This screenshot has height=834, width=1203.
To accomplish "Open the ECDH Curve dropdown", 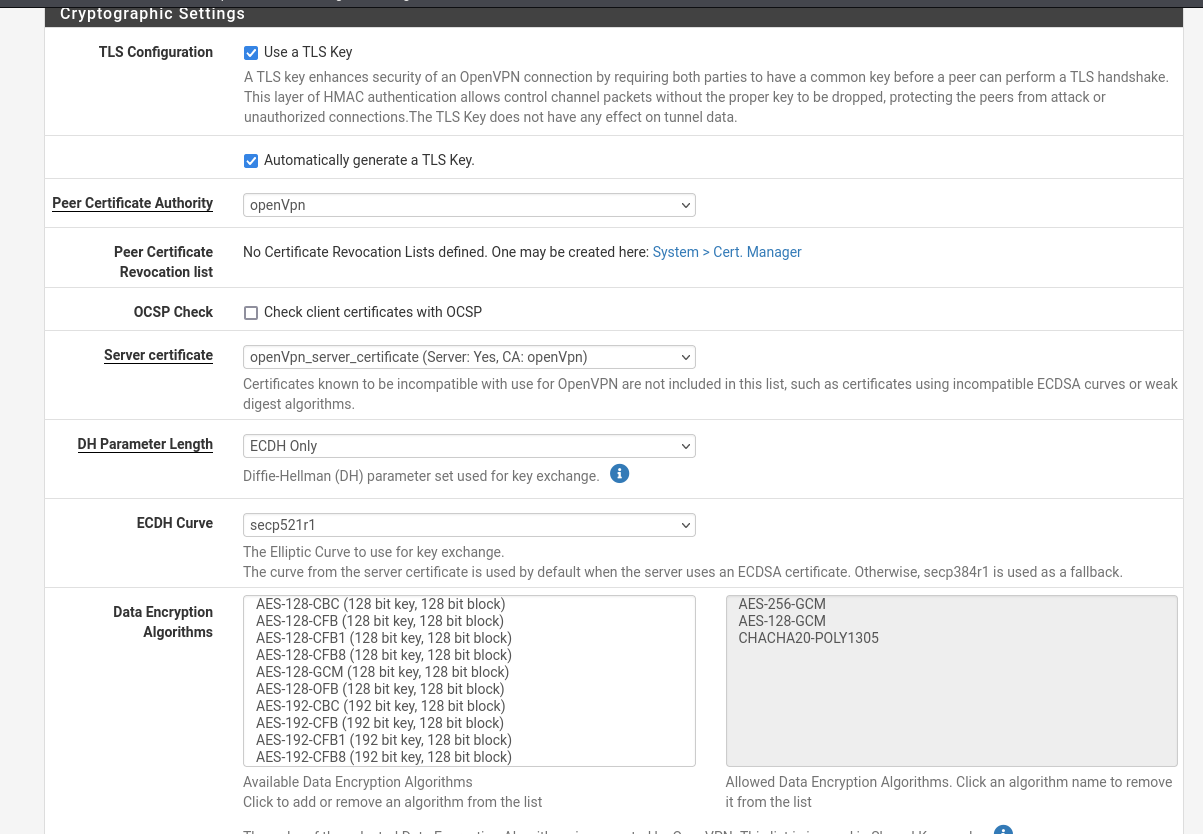I will pyautogui.click(x=469, y=525).
